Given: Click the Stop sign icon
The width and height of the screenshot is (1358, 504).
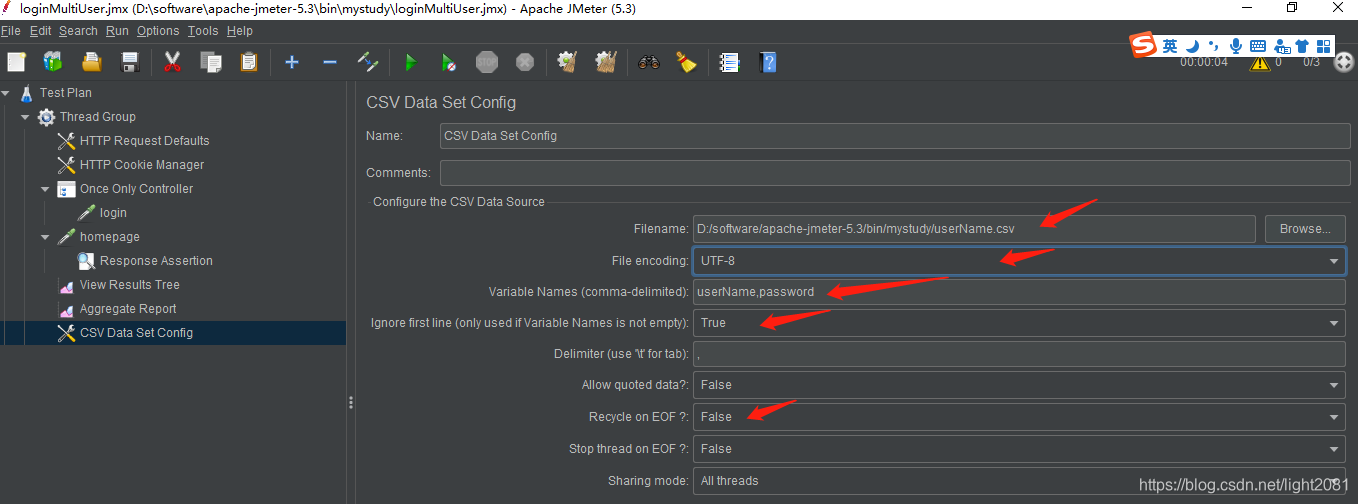Looking at the screenshot, I should click(487, 62).
